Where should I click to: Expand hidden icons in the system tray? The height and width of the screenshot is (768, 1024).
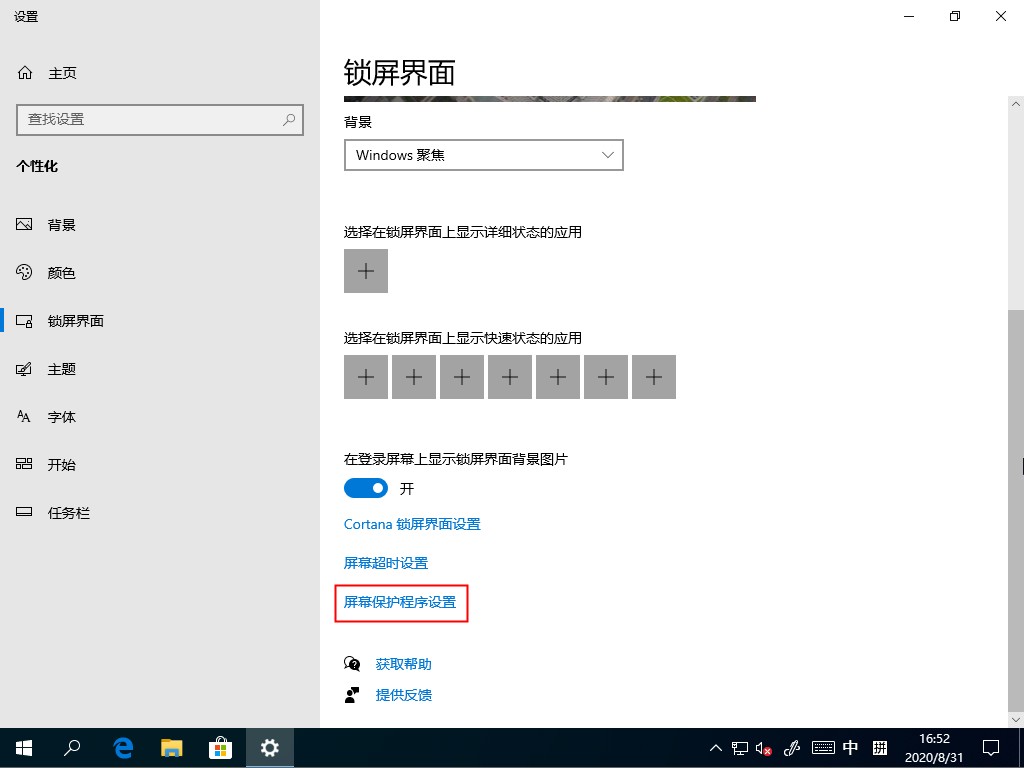[x=714, y=747]
